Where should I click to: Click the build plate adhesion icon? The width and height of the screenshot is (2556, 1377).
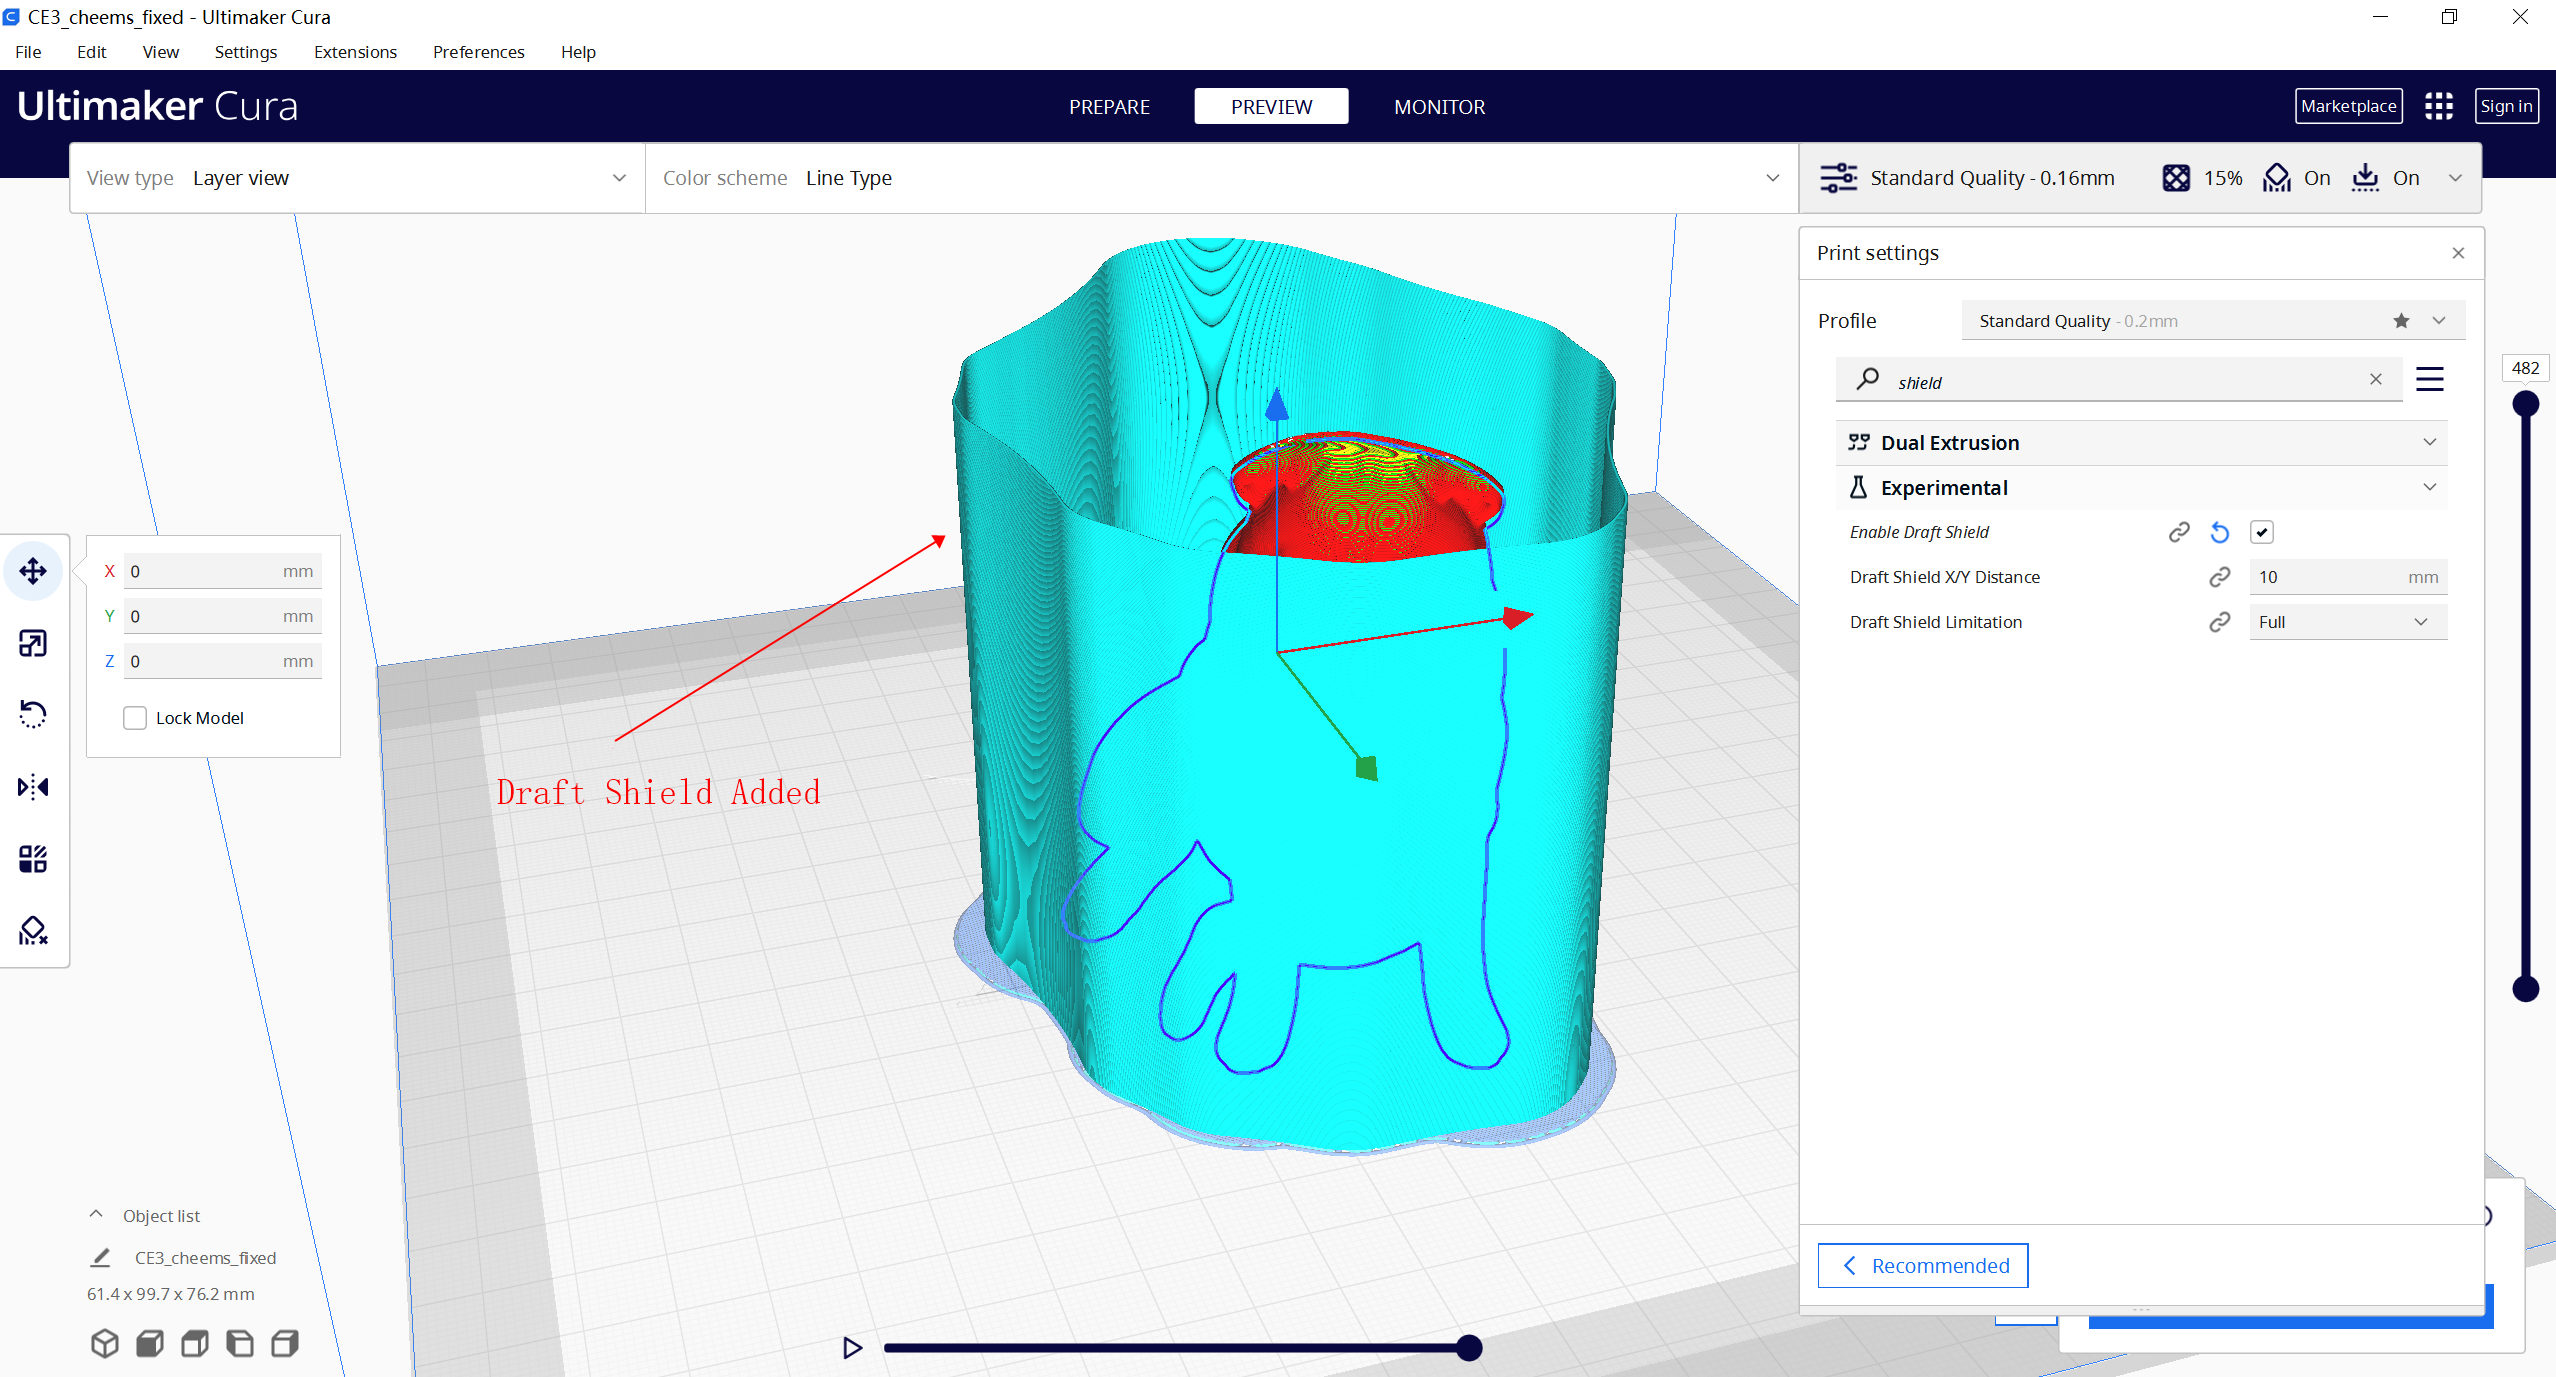pos(2365,178)
